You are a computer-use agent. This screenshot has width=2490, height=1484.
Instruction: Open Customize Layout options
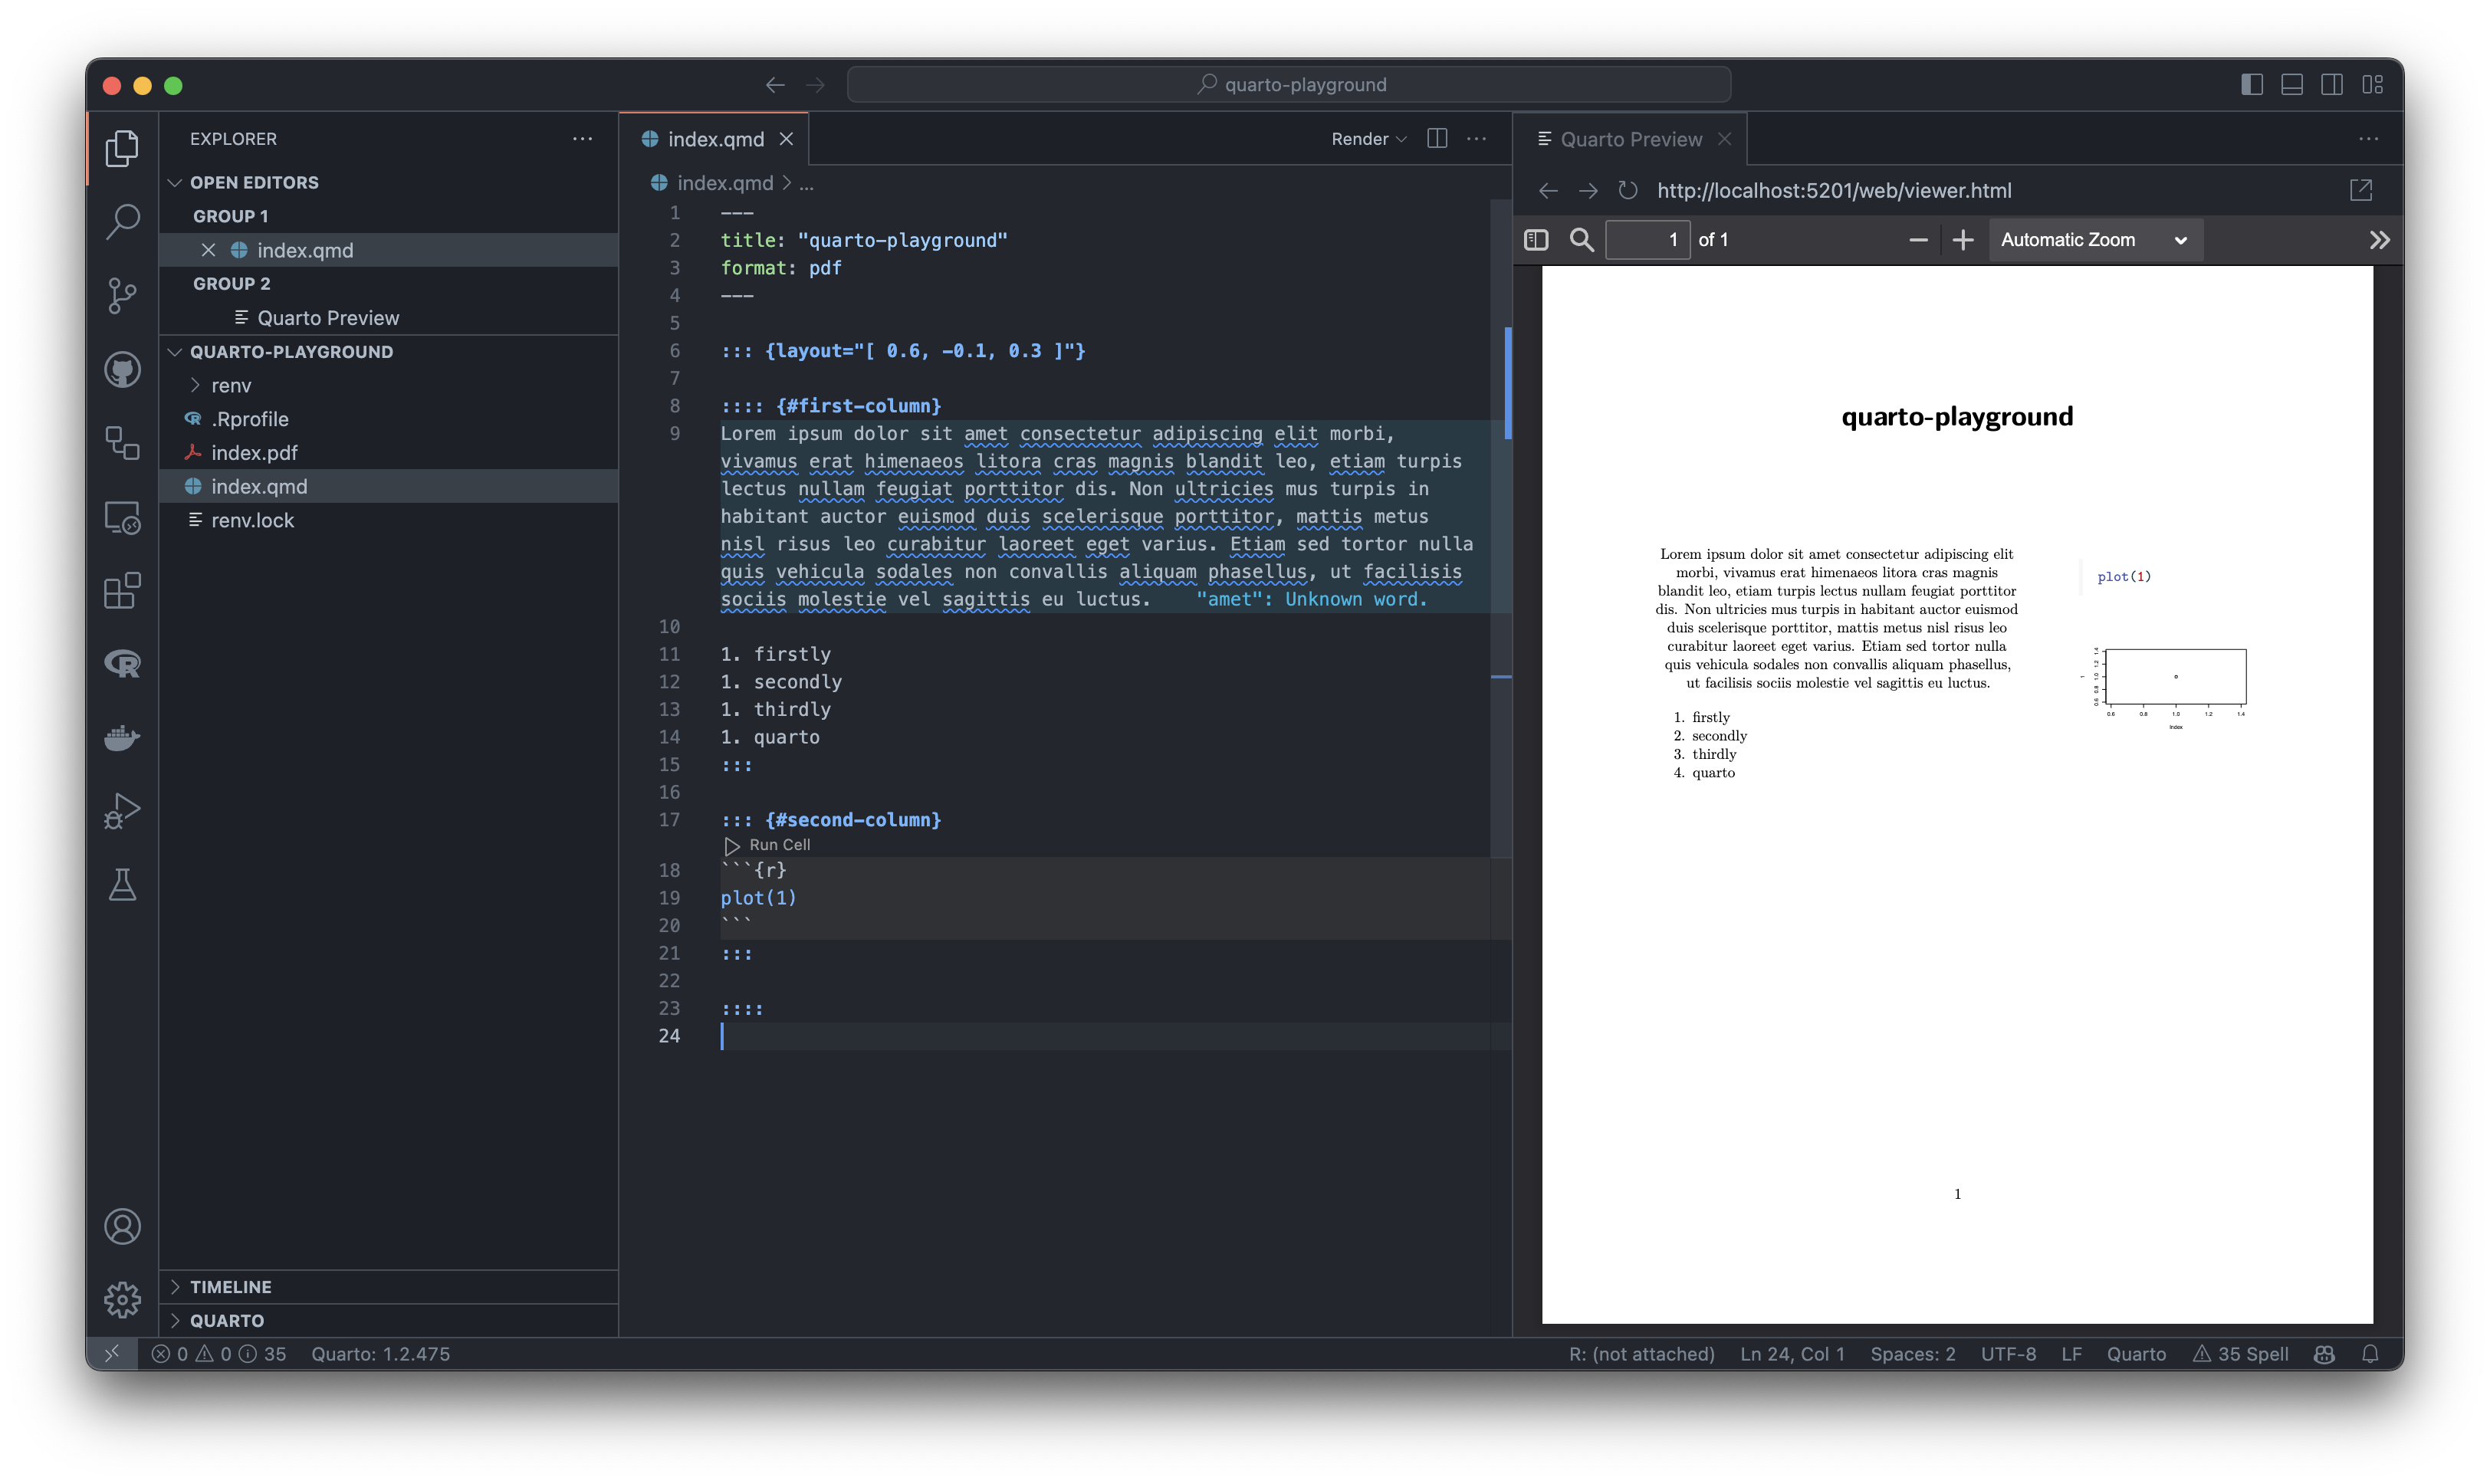2373,85
